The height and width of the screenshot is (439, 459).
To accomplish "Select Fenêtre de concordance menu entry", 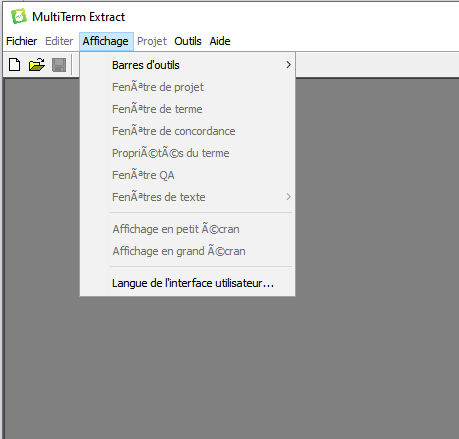I will (x=187, y=131).
